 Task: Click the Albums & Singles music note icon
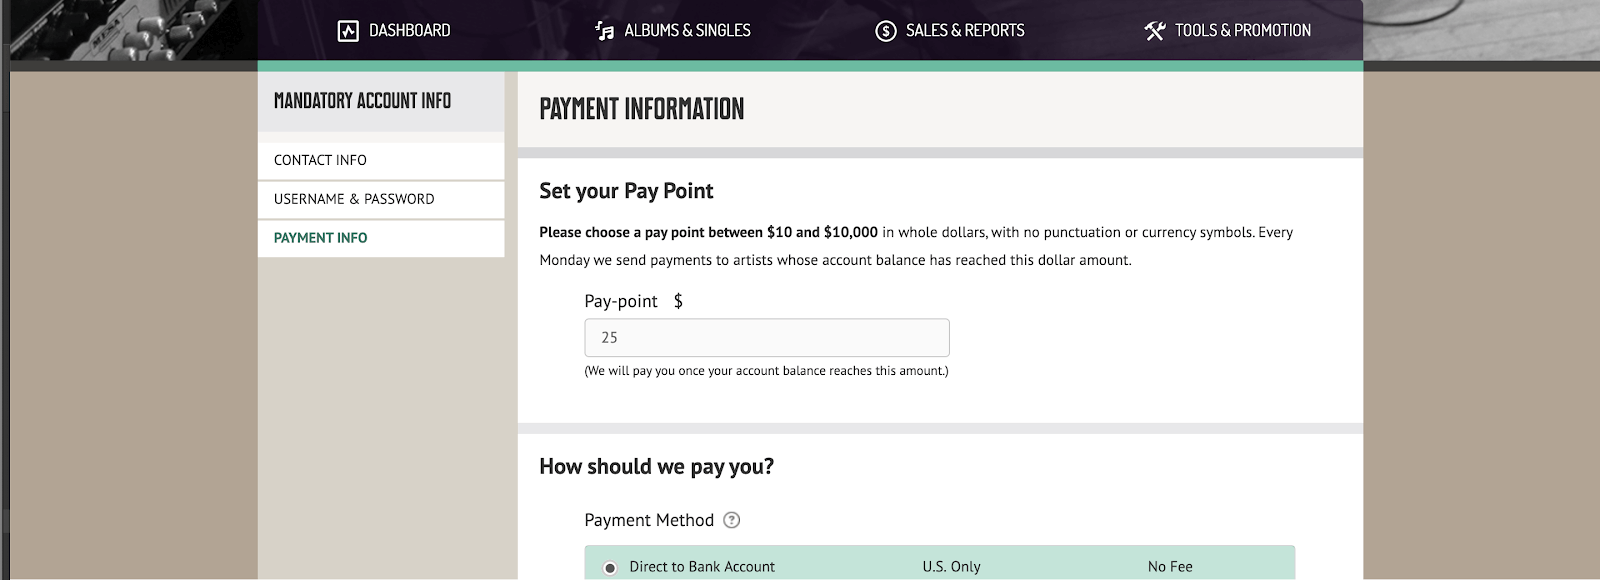(x=604, y=31)
